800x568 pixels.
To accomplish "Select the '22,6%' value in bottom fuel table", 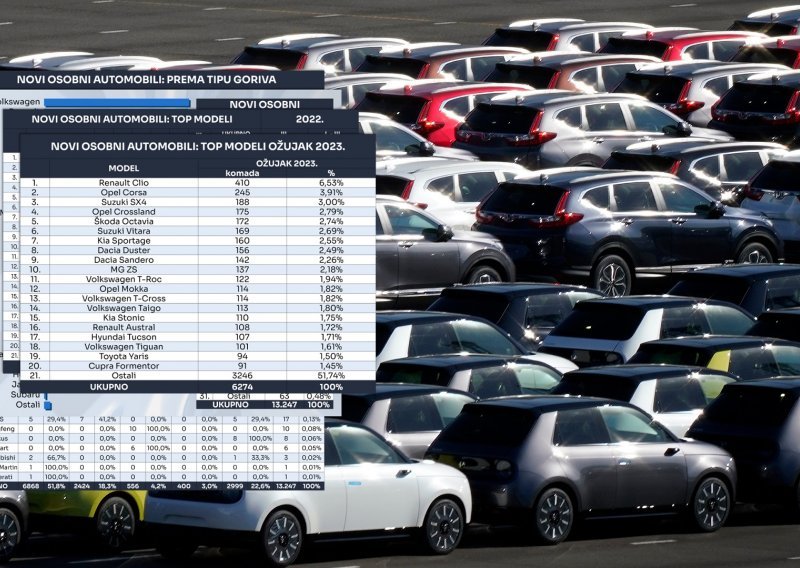I will tap(260, 486).
